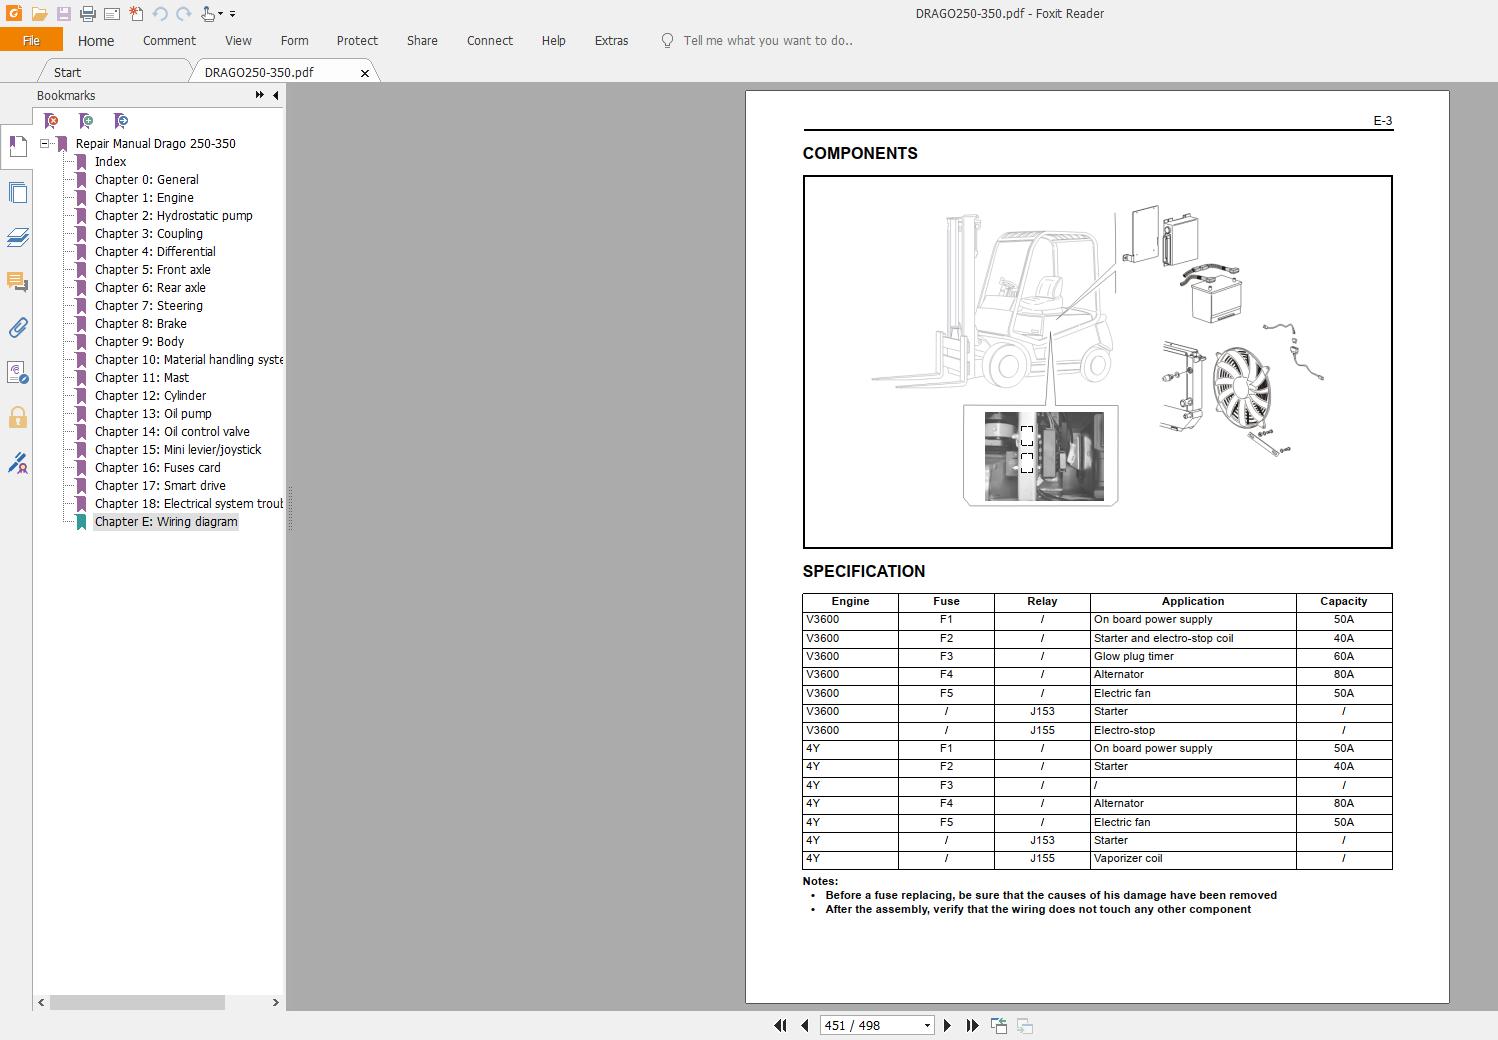Switch to the Form ribbon tab
This screenshot has height=1040, width=1498.
[x=294, y=41]
